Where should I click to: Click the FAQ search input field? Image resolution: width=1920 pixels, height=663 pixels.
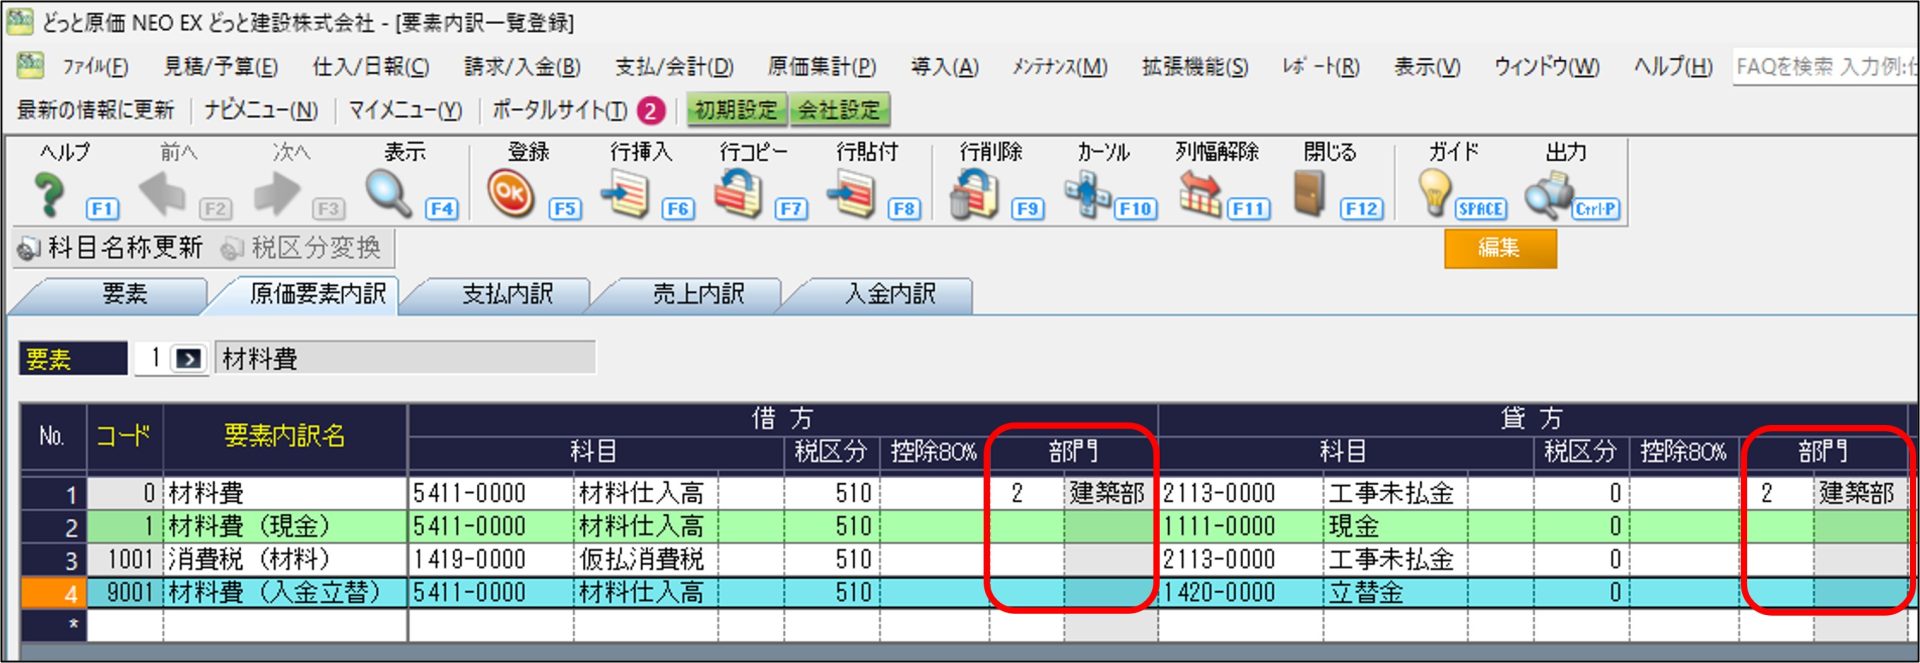1824,67
